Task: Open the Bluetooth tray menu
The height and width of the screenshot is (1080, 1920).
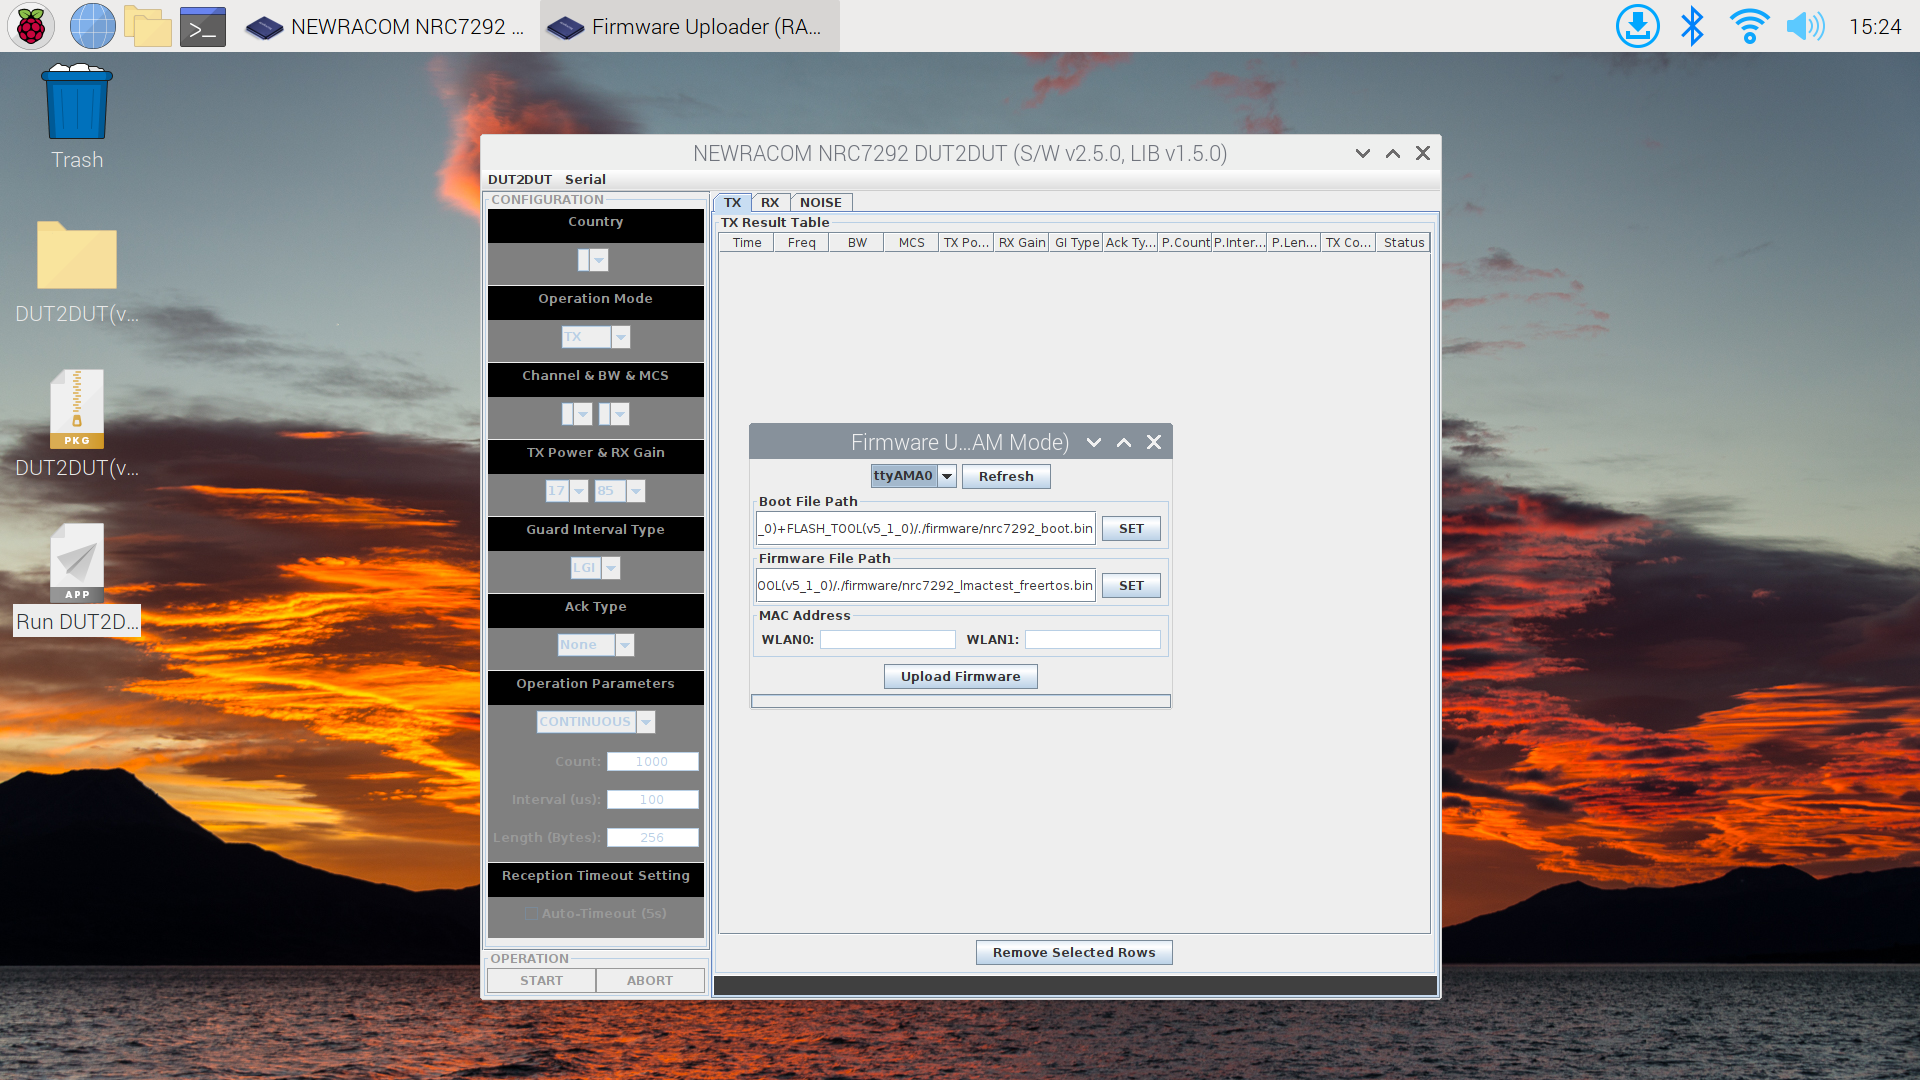Action: click(x=1692, y=26)
